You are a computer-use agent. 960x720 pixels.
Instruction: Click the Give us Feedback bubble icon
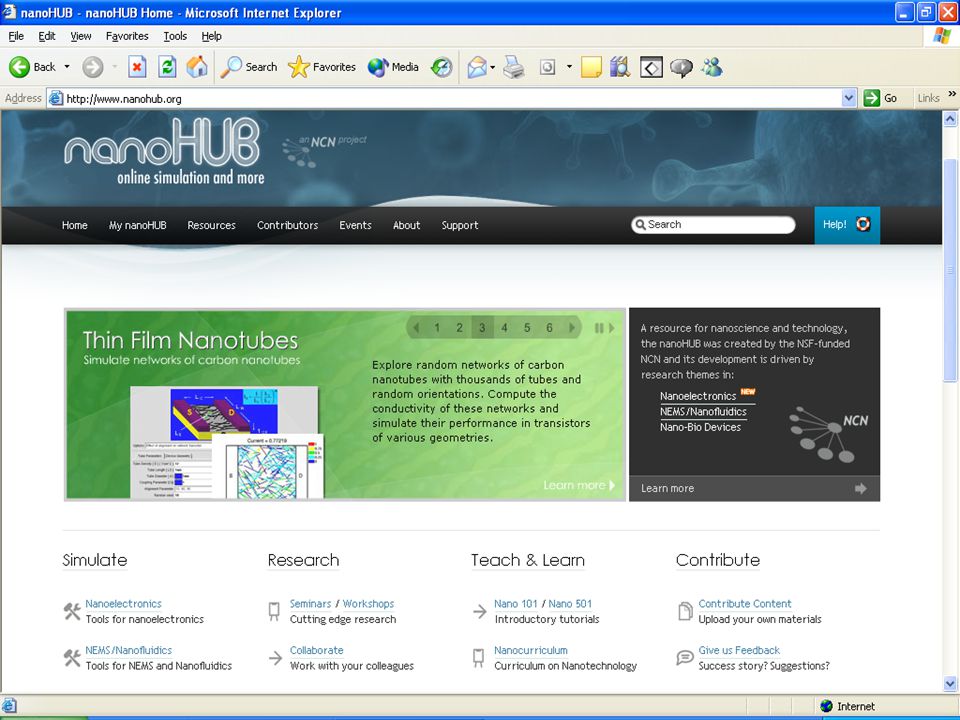(685, 658)
